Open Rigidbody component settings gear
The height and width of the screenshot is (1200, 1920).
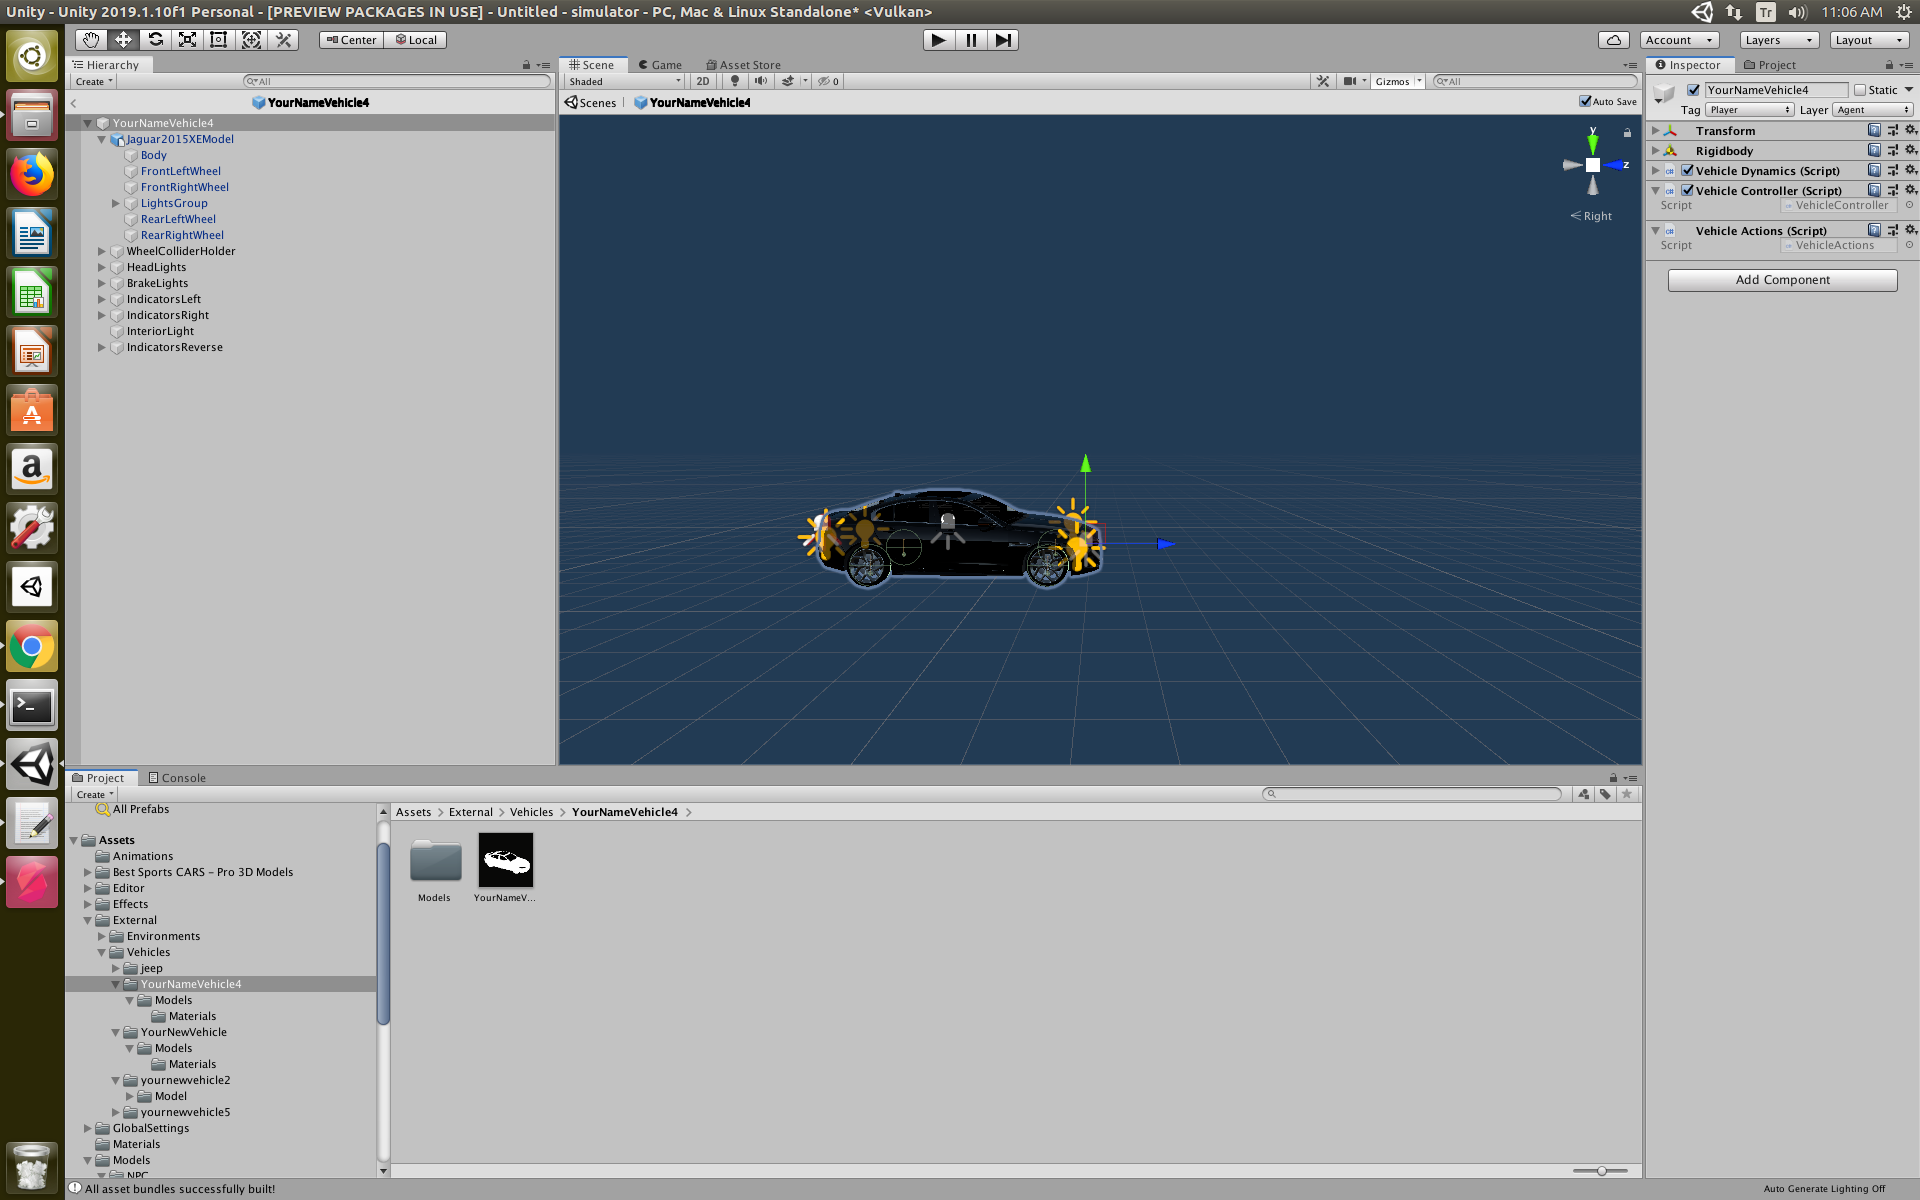(1910, 150)
